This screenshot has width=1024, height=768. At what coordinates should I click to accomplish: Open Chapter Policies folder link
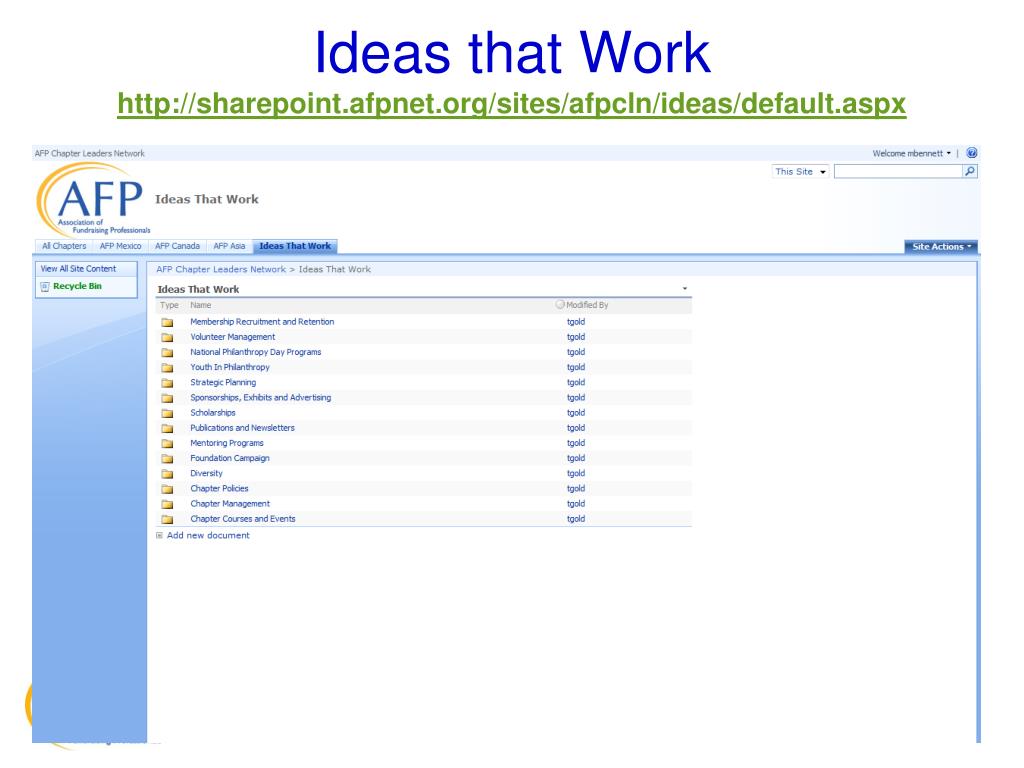coord(219,488)
